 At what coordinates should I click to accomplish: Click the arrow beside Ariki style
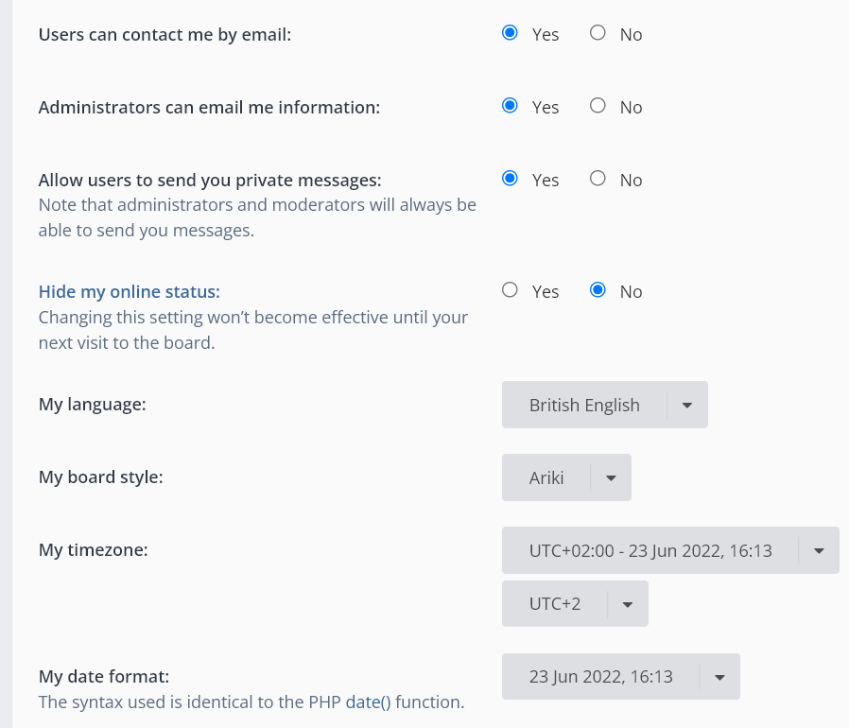click(611, 478)
